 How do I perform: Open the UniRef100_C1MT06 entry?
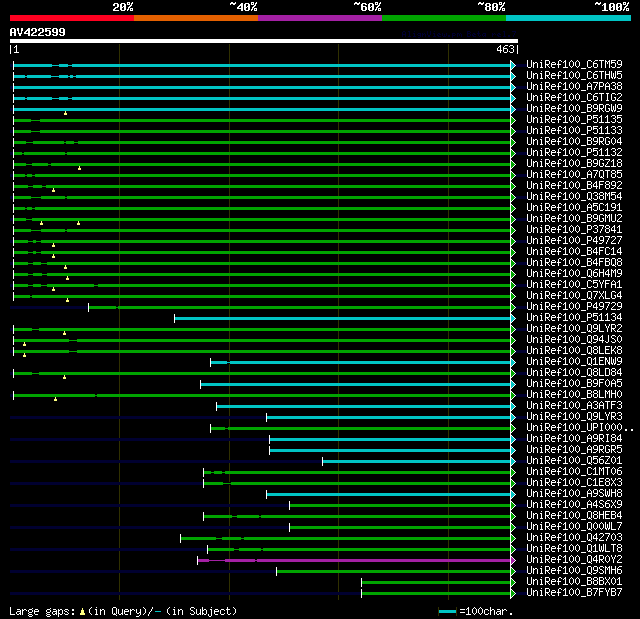[574, 472]
